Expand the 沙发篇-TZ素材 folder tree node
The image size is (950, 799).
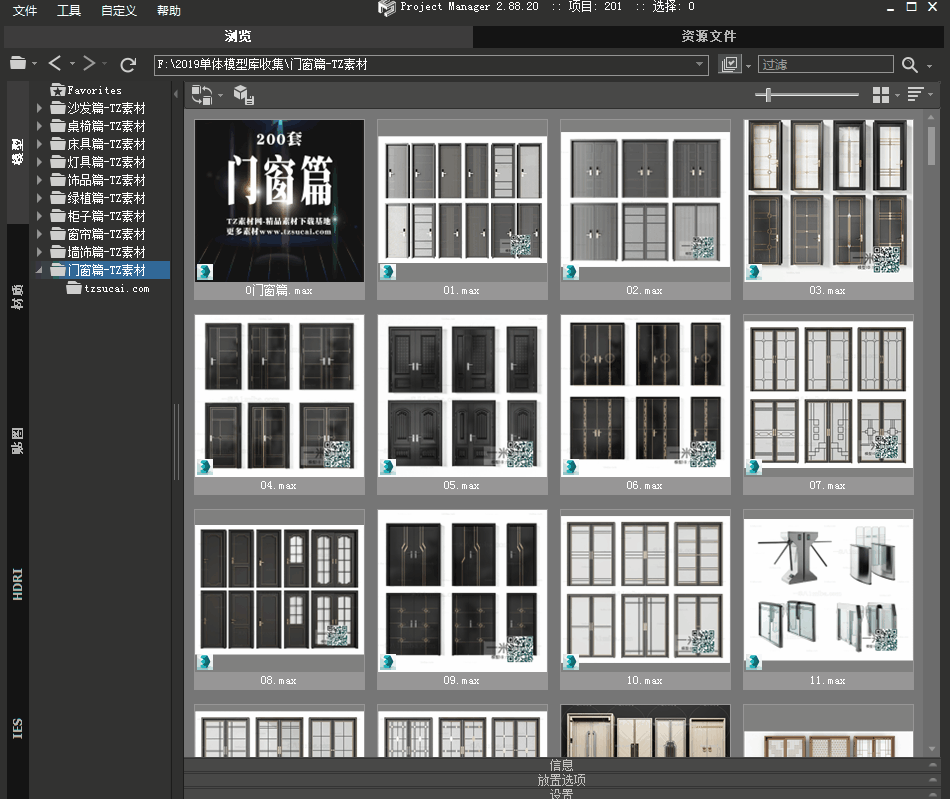pos(40,108)
